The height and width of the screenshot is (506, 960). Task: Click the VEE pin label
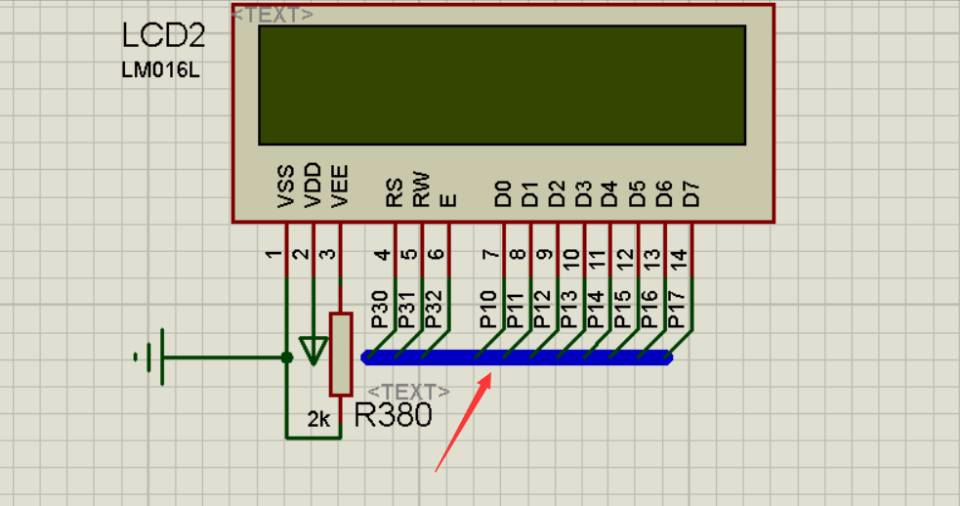pos(340,186)
